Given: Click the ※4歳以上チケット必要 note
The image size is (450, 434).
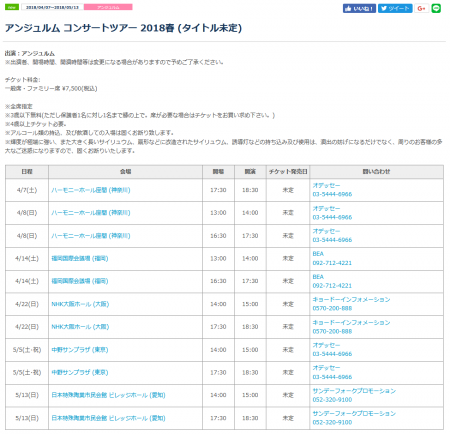Looking at the screenshot, I should pyautogui.click(x=36, y=124).
